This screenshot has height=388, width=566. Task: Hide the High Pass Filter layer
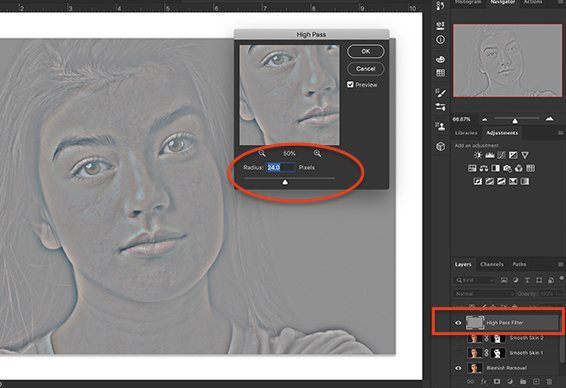click(x=458, y=323)
